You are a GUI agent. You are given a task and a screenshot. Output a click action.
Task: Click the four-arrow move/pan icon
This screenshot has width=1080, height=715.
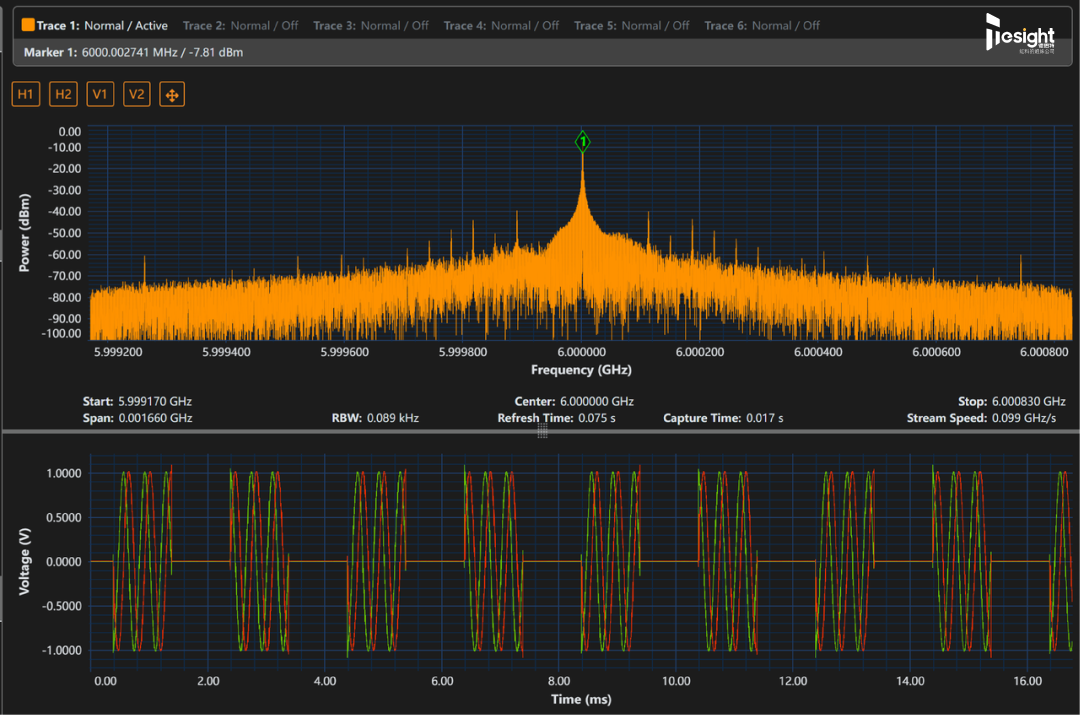[x=172, y=94]
